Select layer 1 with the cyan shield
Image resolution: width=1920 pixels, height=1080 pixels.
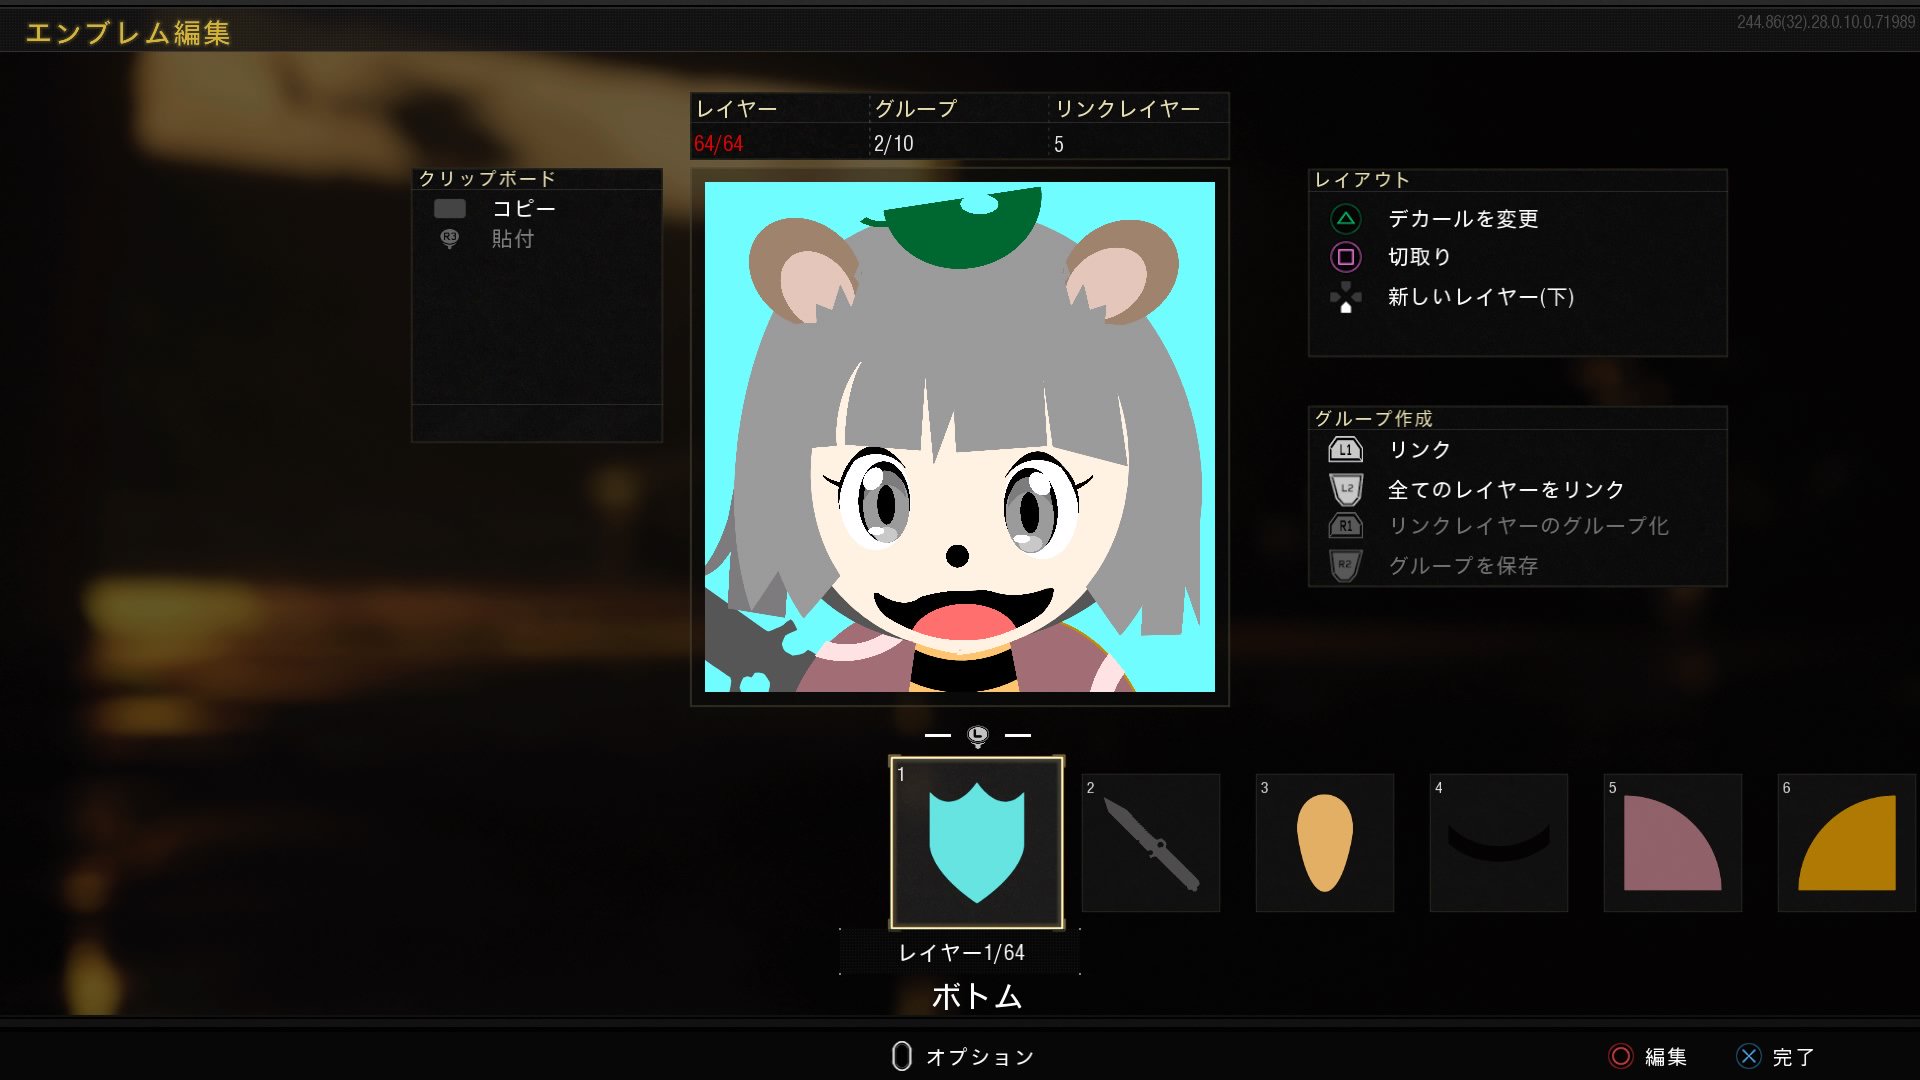976,842
